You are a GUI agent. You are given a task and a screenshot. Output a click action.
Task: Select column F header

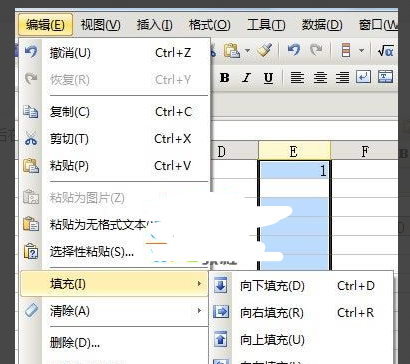[x=365, y=151]
